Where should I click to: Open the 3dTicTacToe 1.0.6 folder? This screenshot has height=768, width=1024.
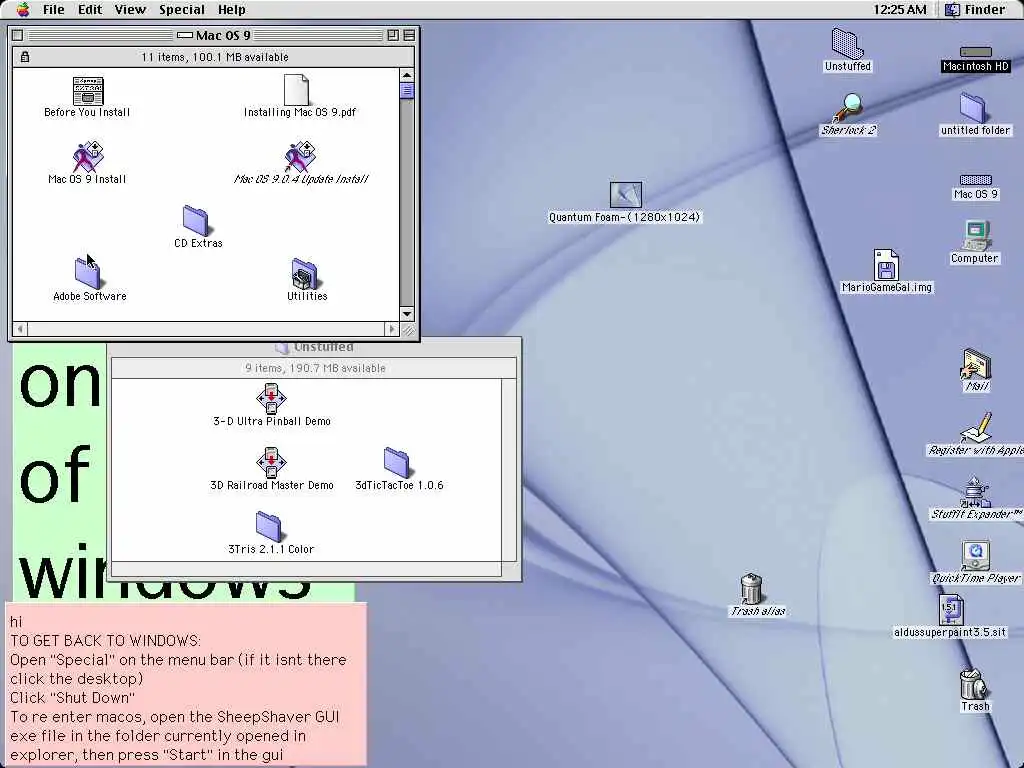[396, 462]
